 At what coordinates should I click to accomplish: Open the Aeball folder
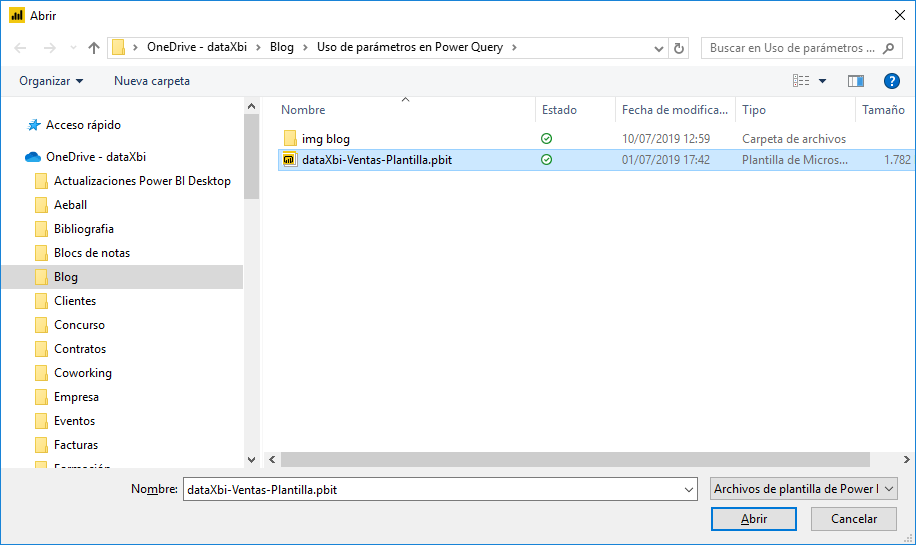point(70,205)
